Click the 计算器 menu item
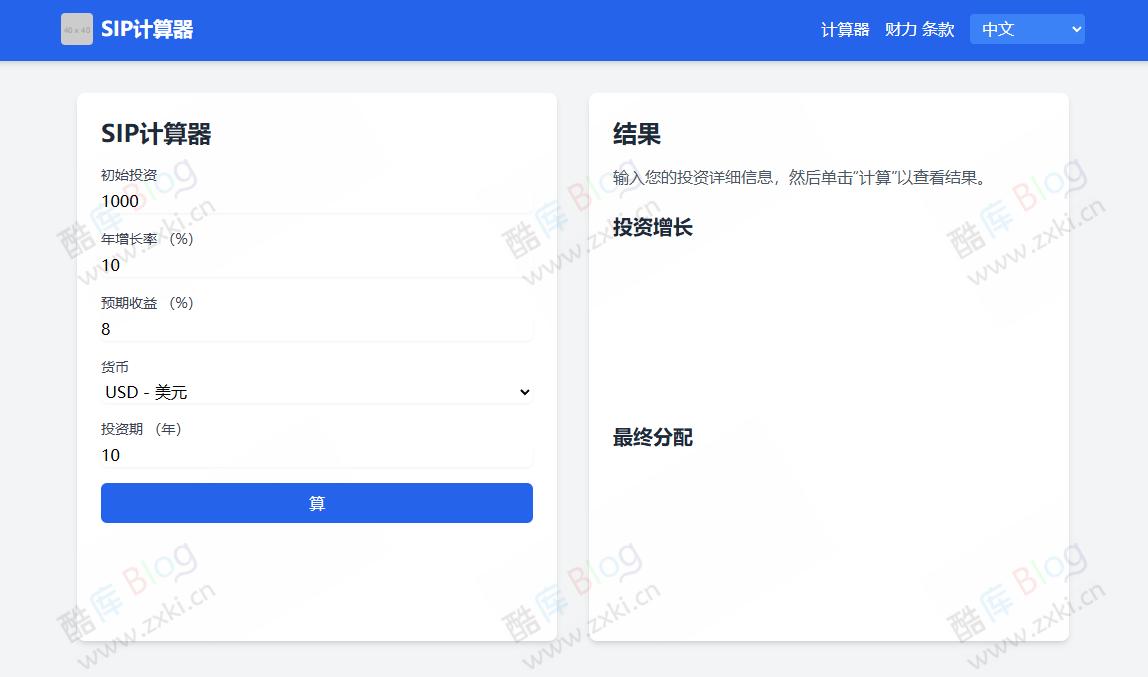1148x677 pixels. (843, 30)
